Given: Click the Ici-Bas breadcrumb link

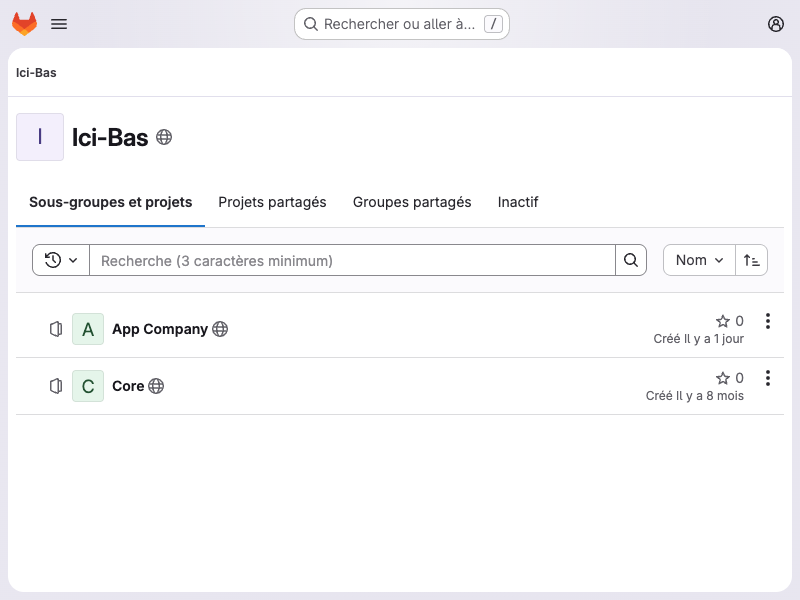Looking at the screenshot, I should tap(36, 73).
